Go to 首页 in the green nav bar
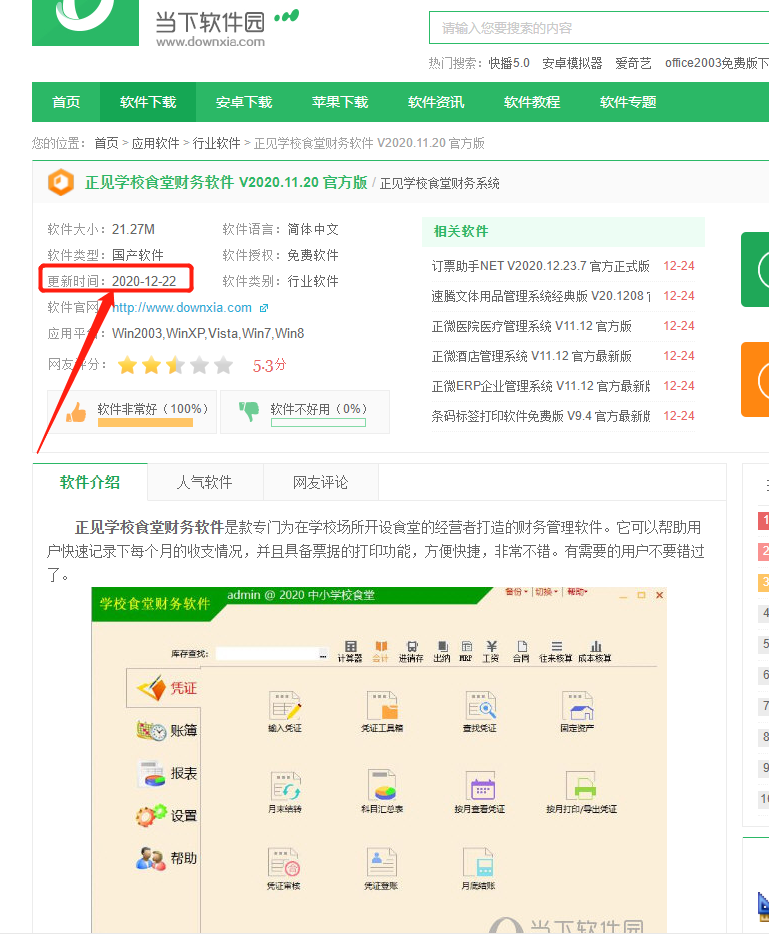Image resolution: width=769 pixels, height=940 pixels. pos(66,102)
